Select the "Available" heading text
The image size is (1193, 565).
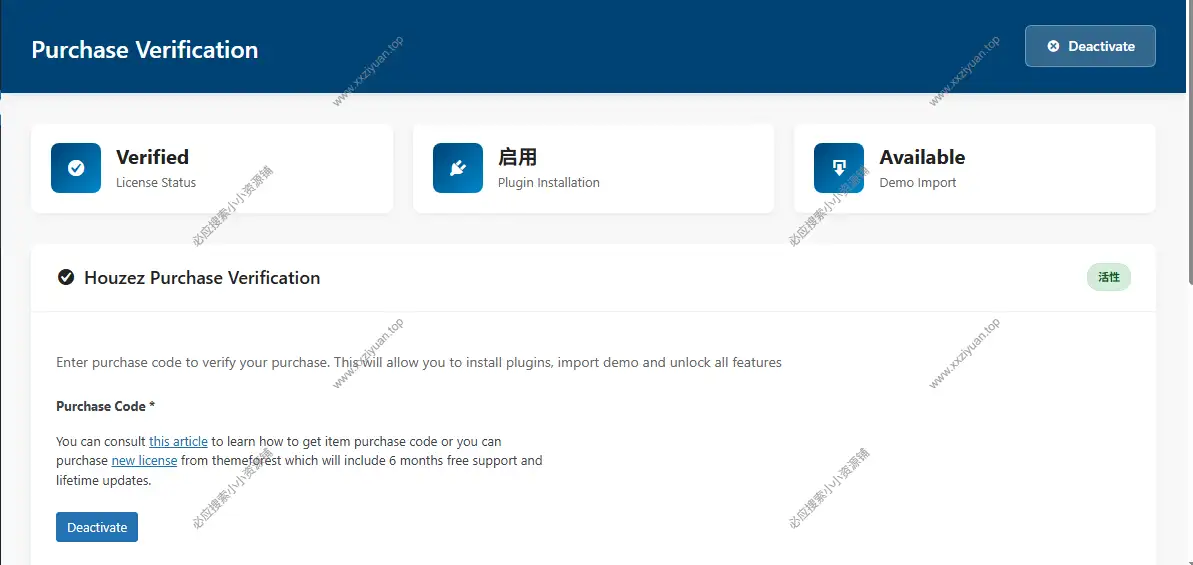click(922, 157)
